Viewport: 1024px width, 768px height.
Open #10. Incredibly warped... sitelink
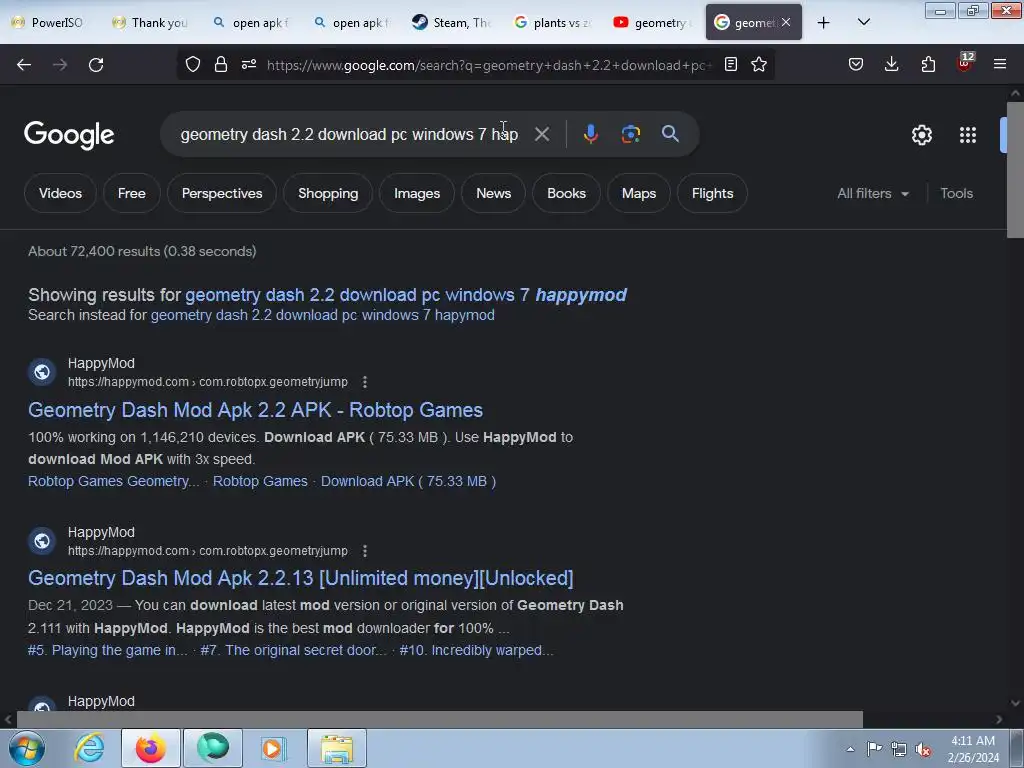point(476,650)
